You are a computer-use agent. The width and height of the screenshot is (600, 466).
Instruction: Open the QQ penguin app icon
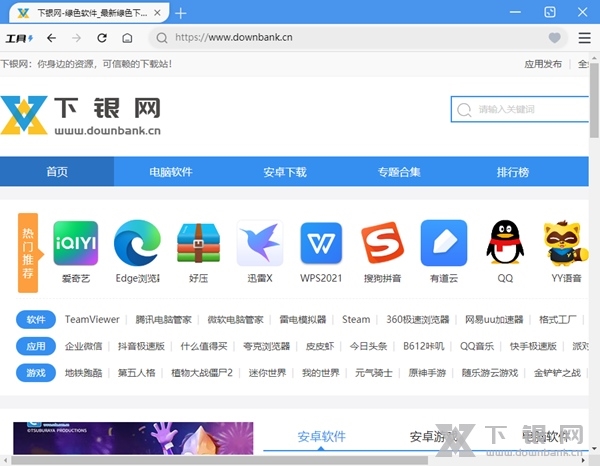click(x=505, y=242)
